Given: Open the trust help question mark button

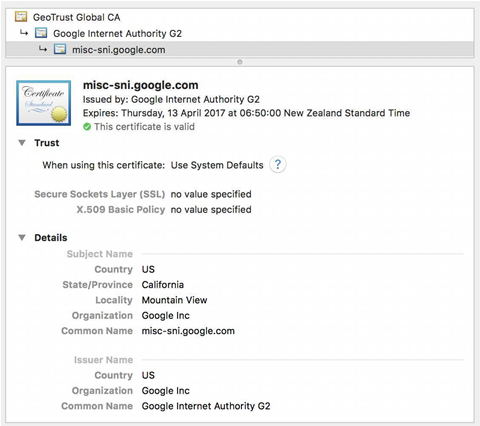Looking at the screenshot, I should (x=278, y=165).
